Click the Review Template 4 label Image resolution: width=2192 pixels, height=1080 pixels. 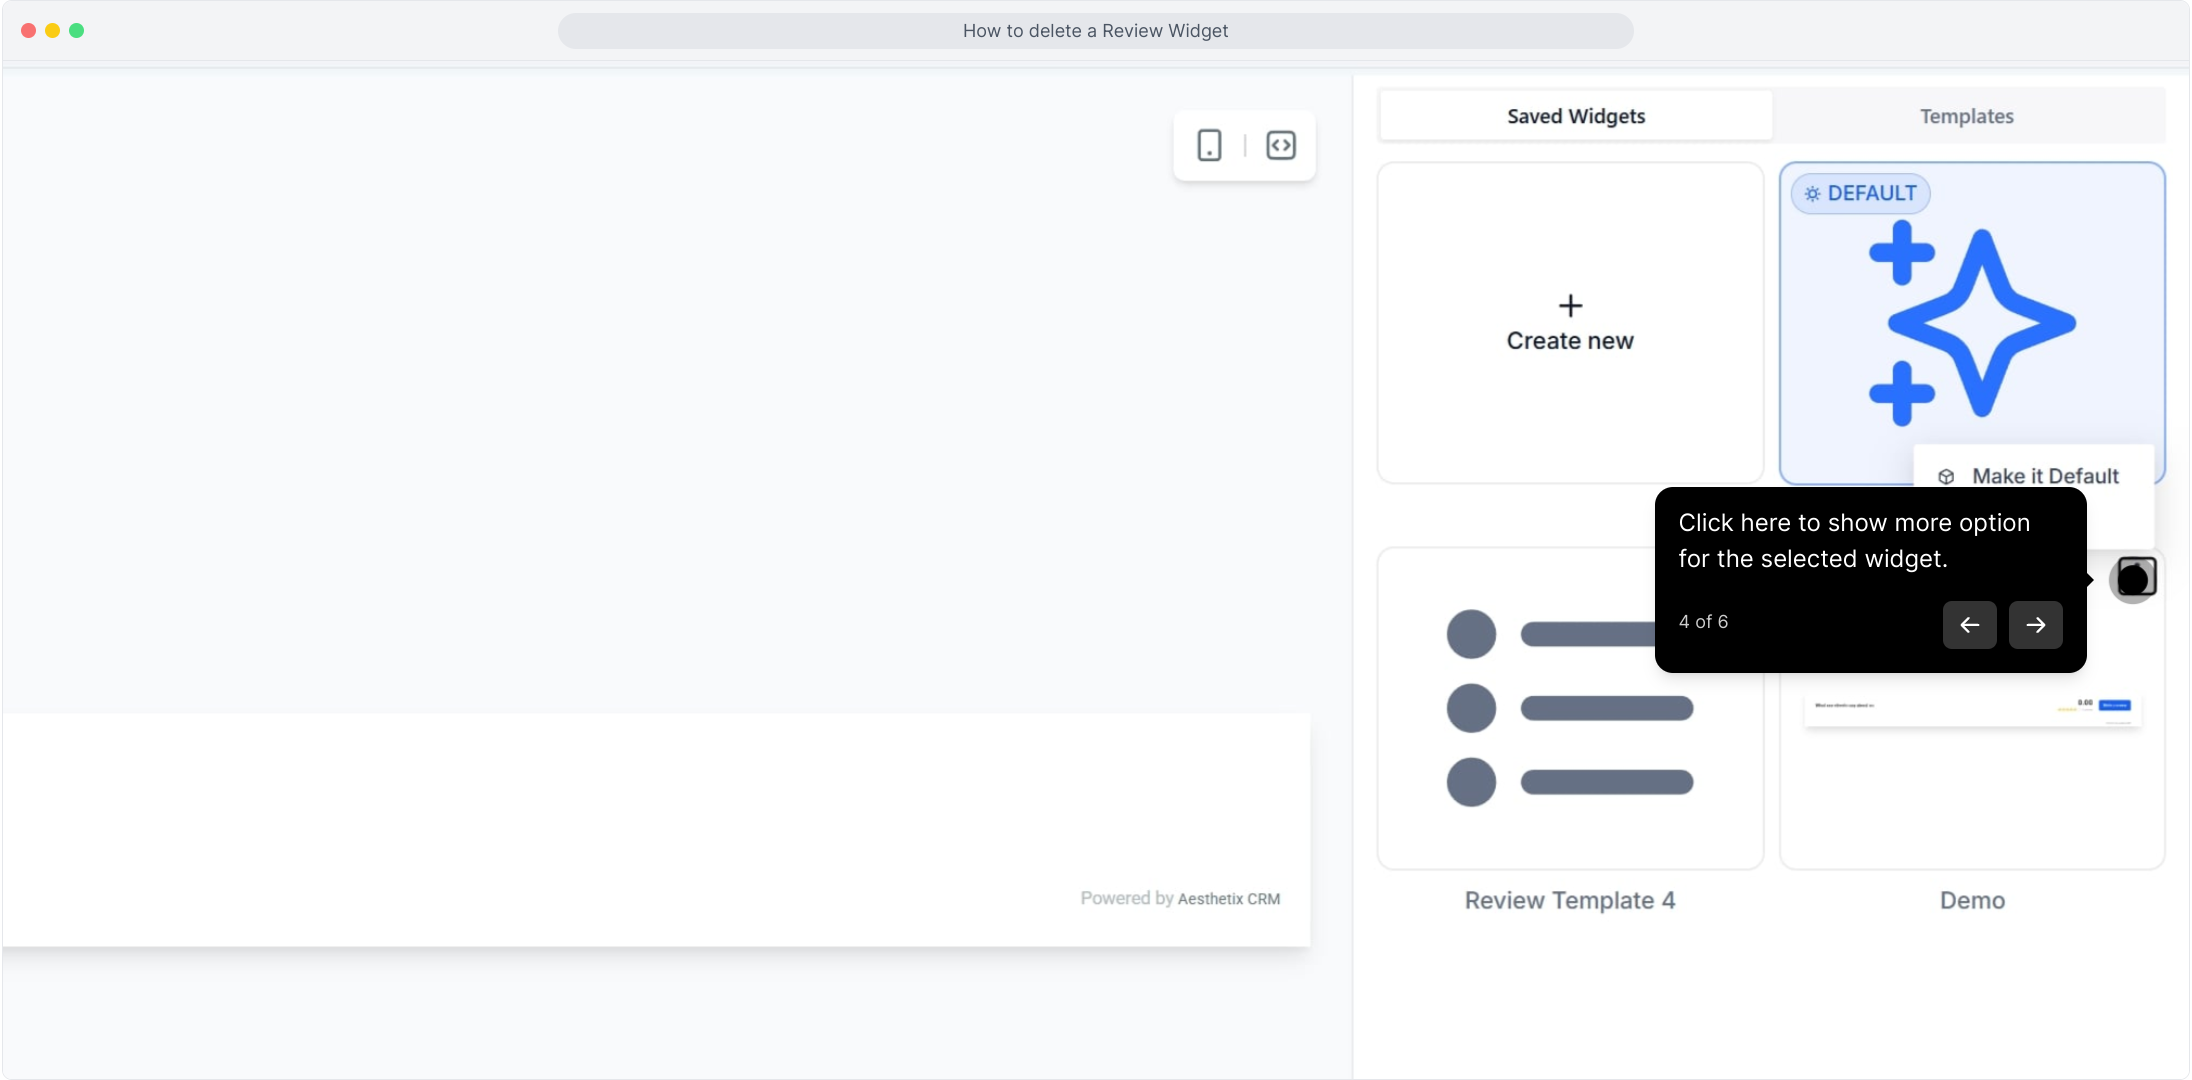[x=1570, y=900]
